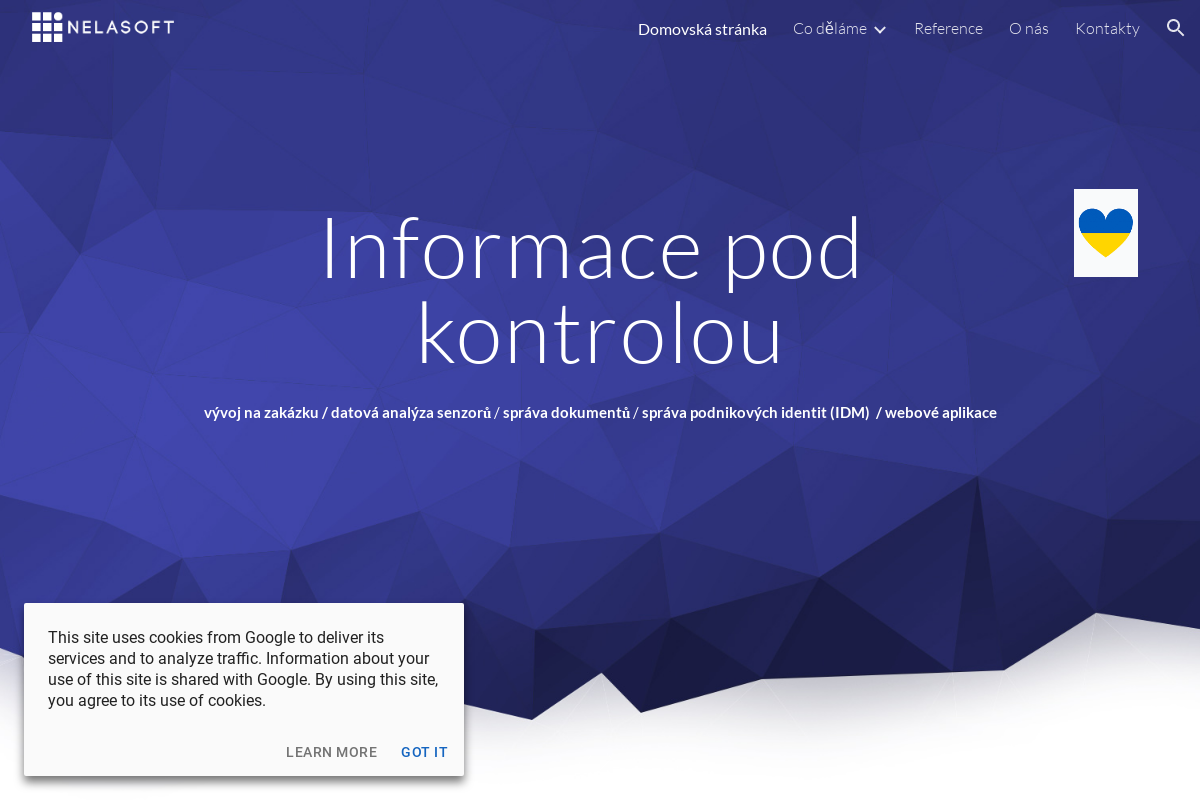The image size is (1200, 800).
Task: Open the Kontakty page
Action: pos(1107,28)
